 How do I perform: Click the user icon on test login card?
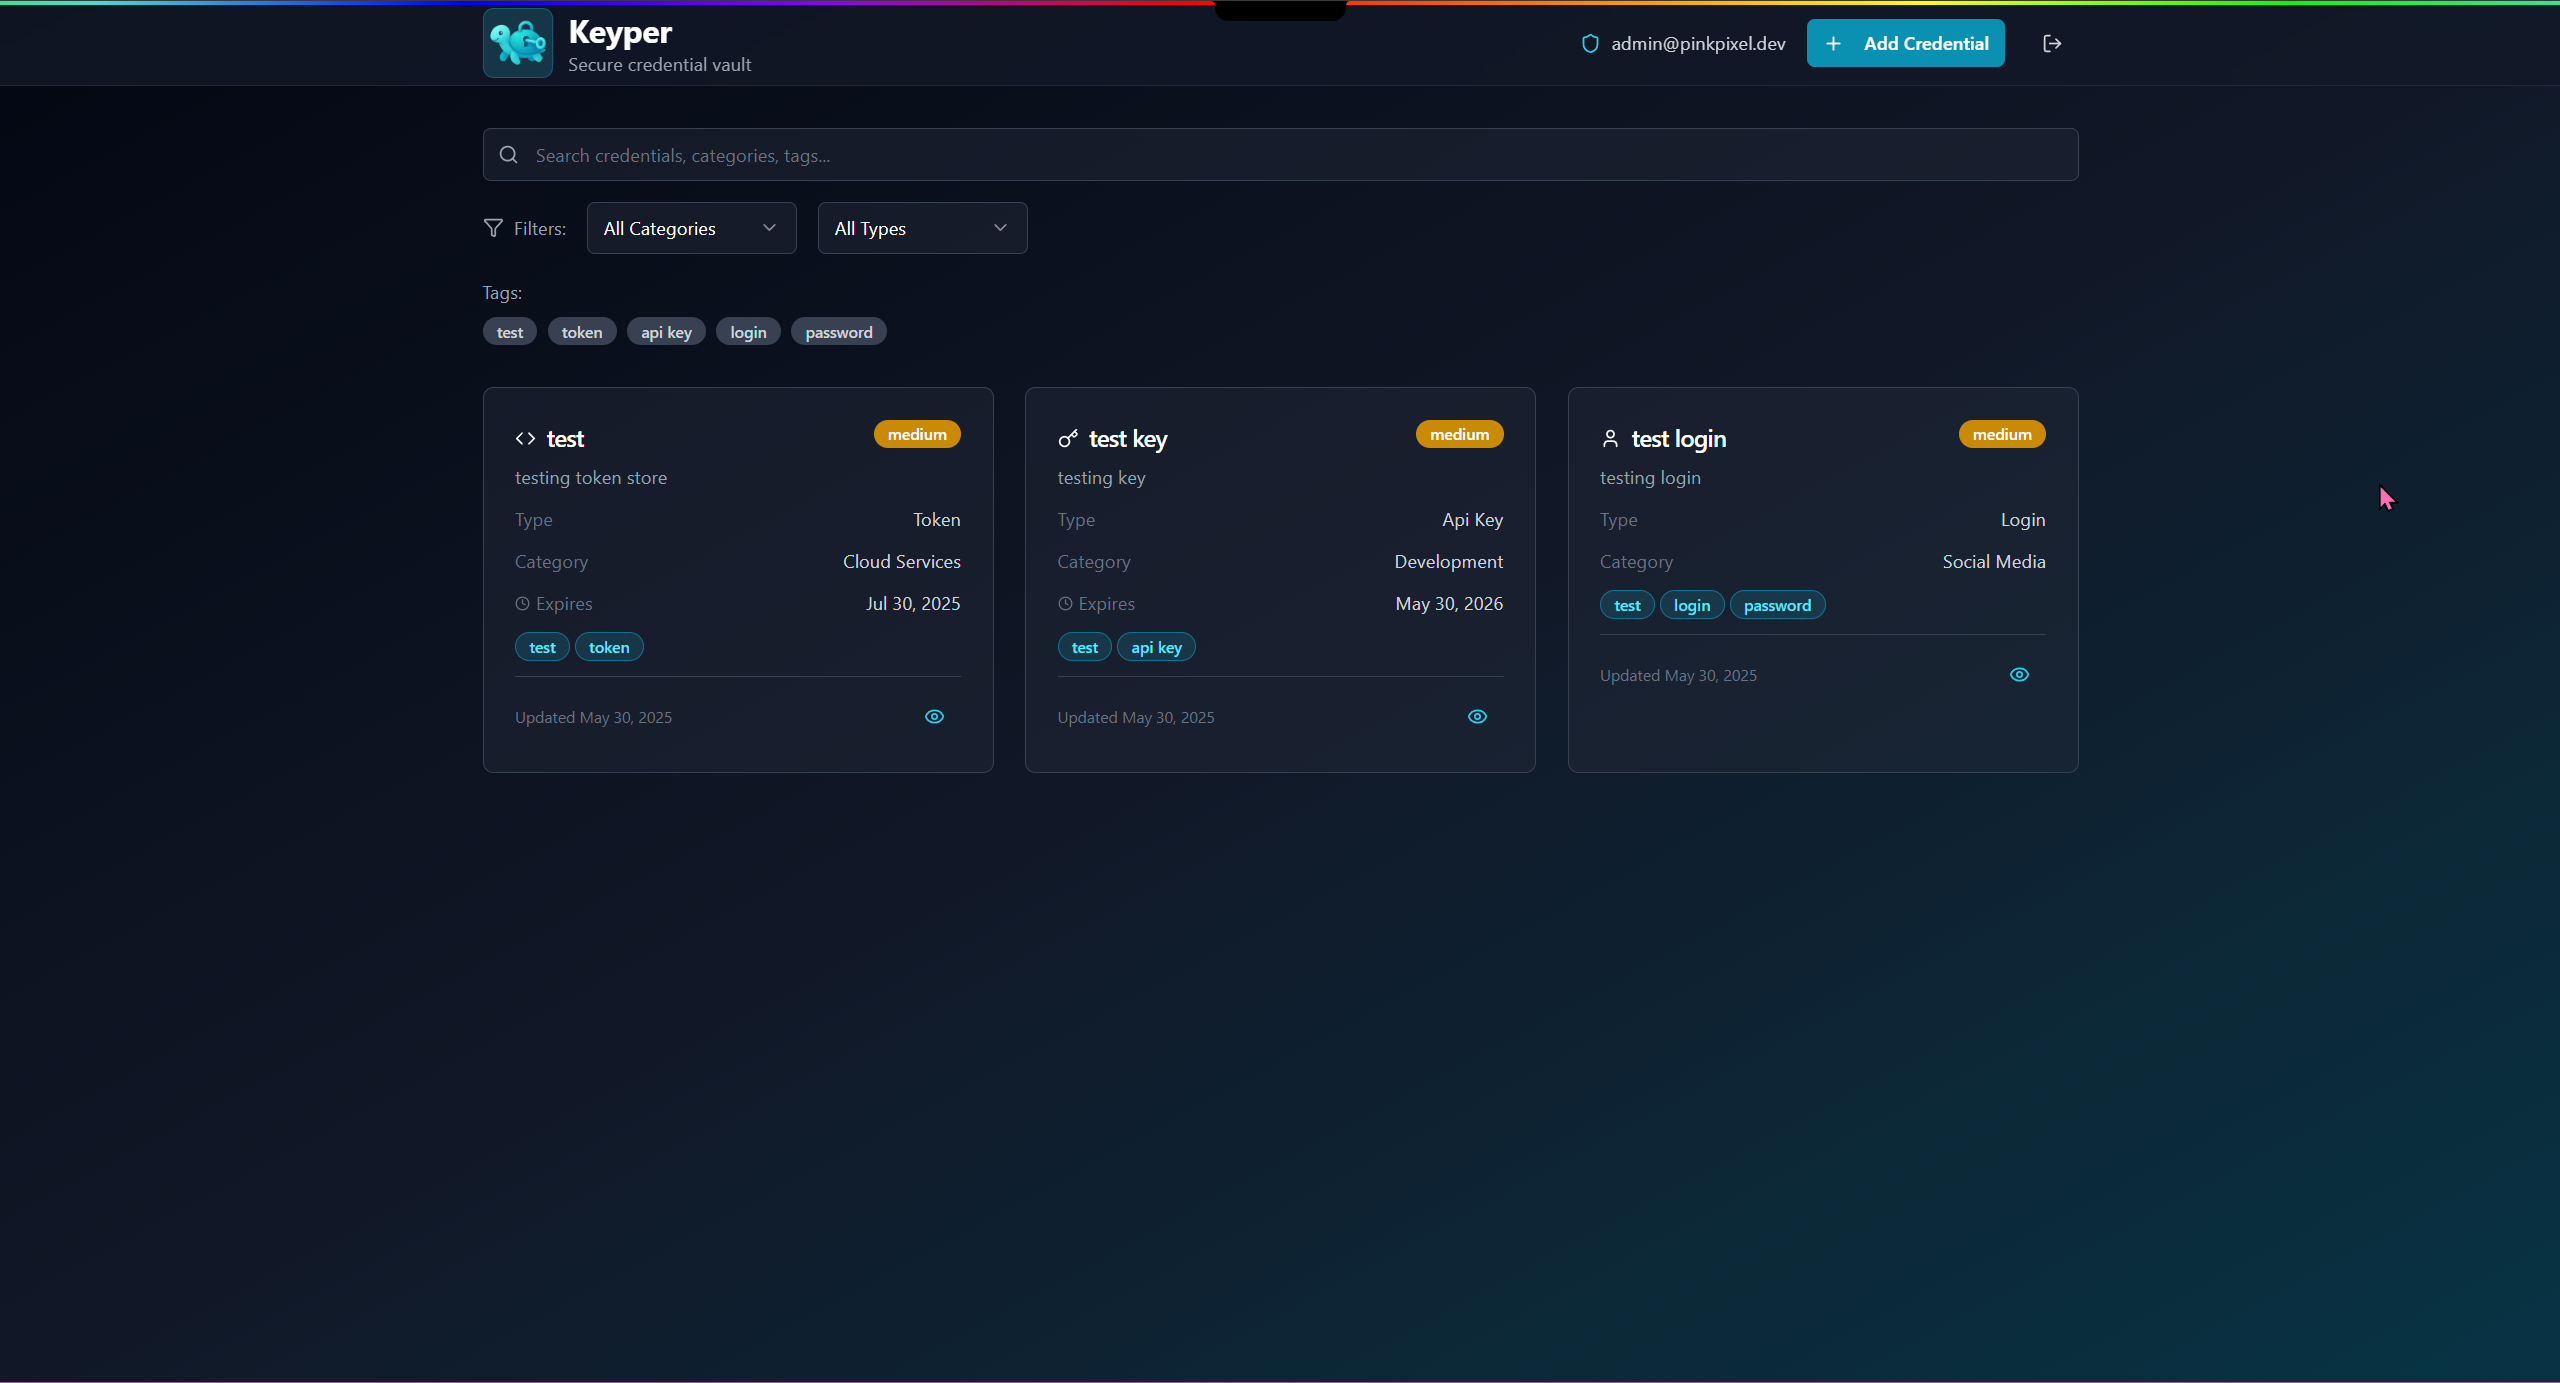tap(1610, 438)
